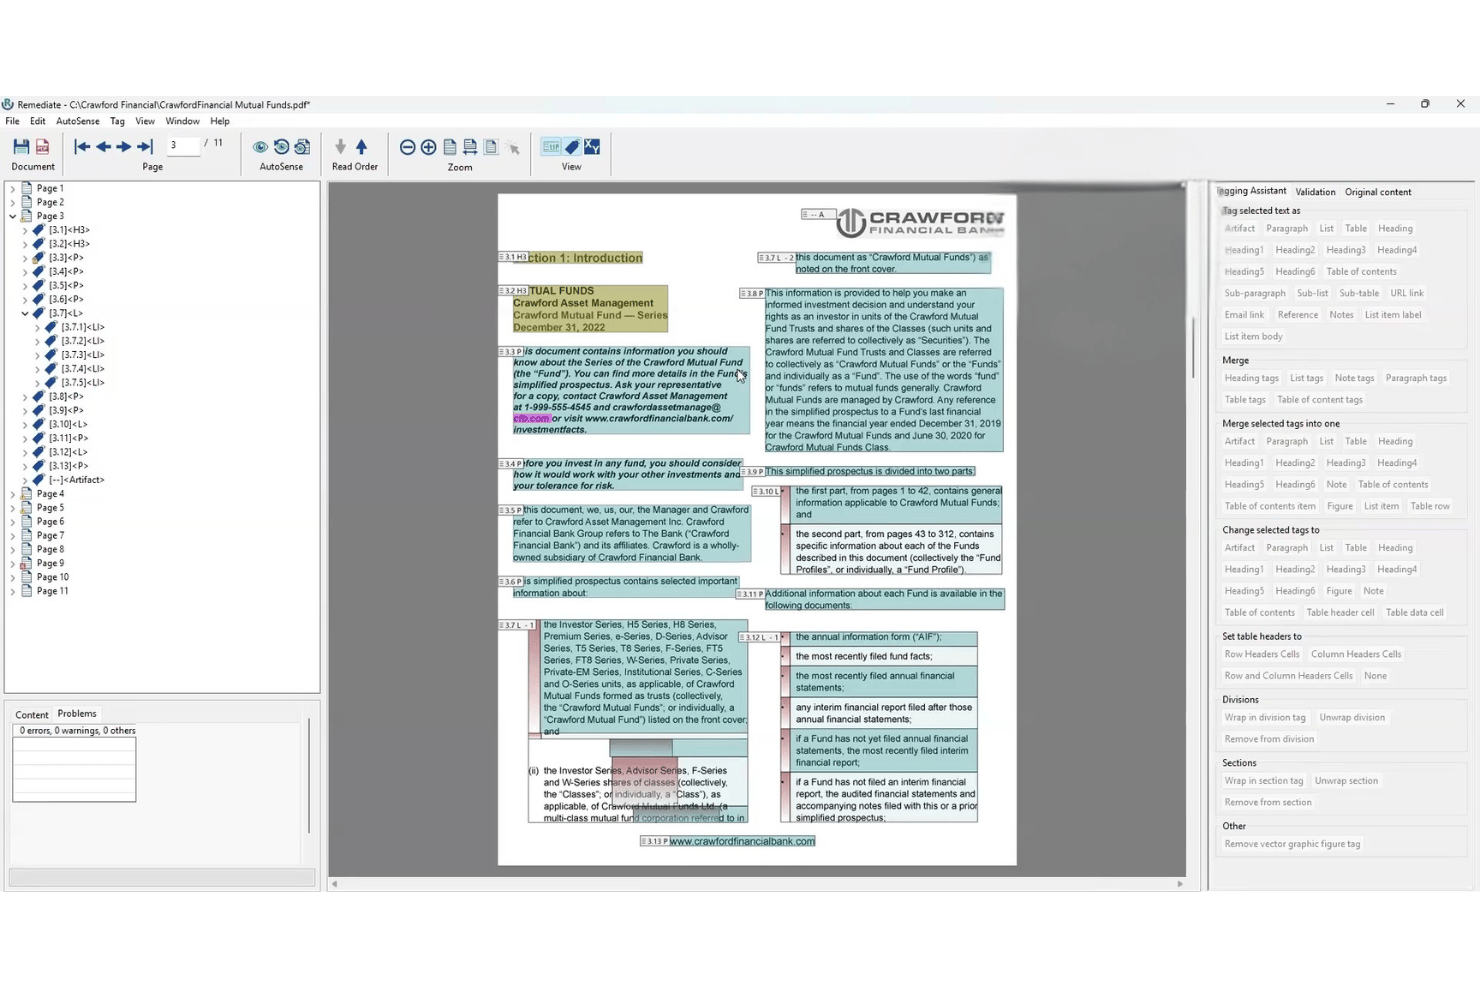Zoom in with plus icon
Viewport: 1480px width, 987px height.
(428, 147)
